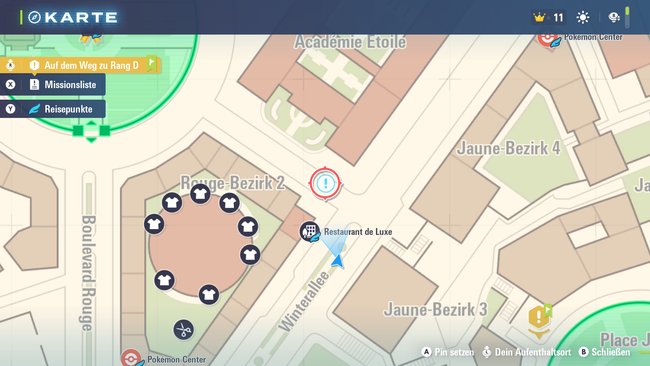This screenshot has height=366, width=650.
Task: Open the Reisepunkte fast travel menu
Action: point(53,109)
